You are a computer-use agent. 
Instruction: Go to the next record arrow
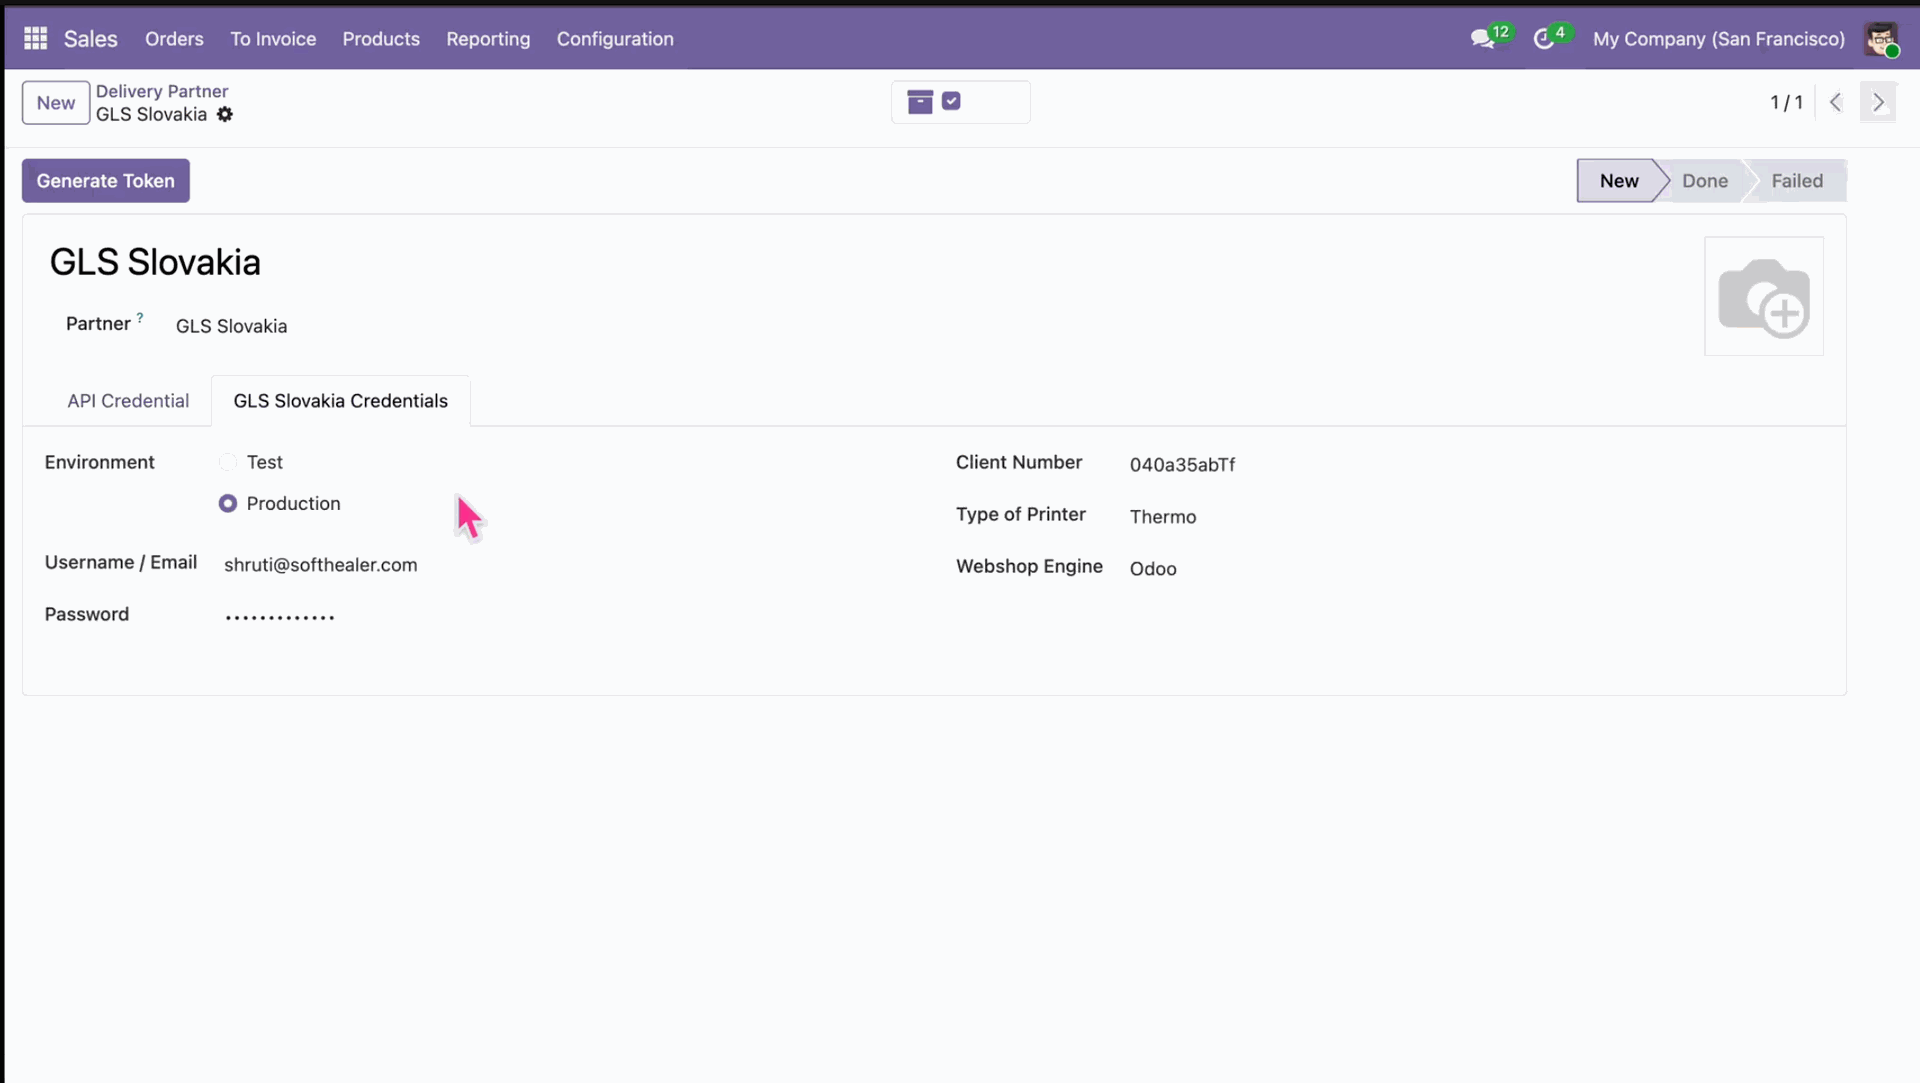pyautogui.click(x=1878, y=102)
